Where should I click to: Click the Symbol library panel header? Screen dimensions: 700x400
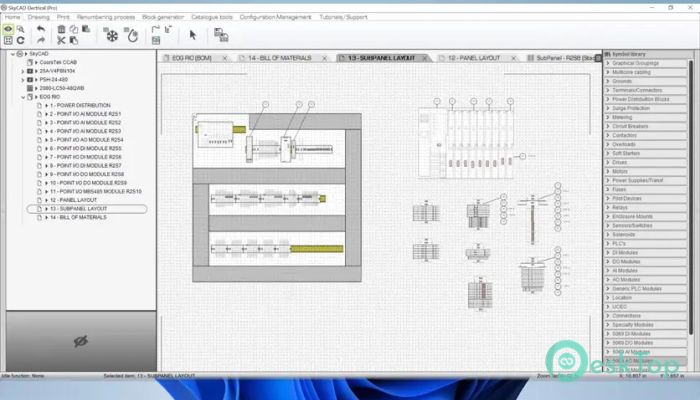coord(646,54)
